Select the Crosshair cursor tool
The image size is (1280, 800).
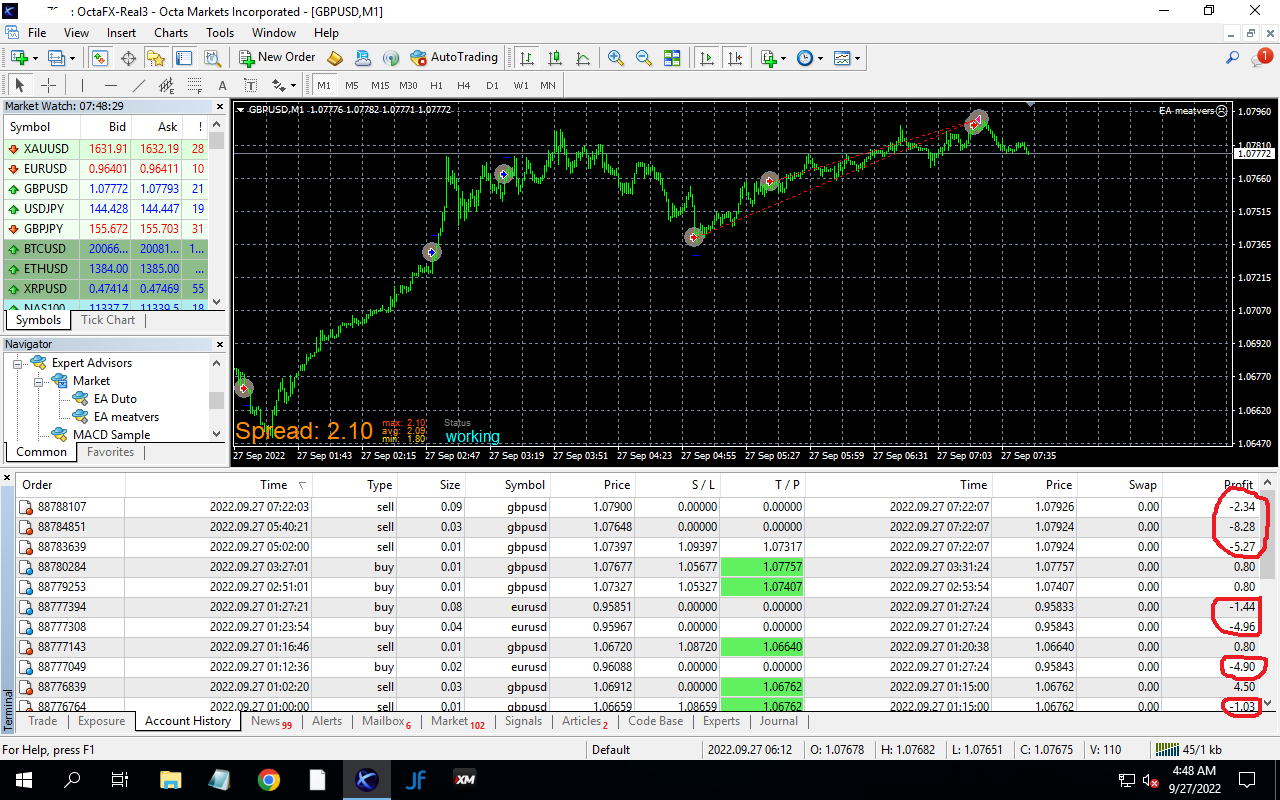click(x=48, y=85)
